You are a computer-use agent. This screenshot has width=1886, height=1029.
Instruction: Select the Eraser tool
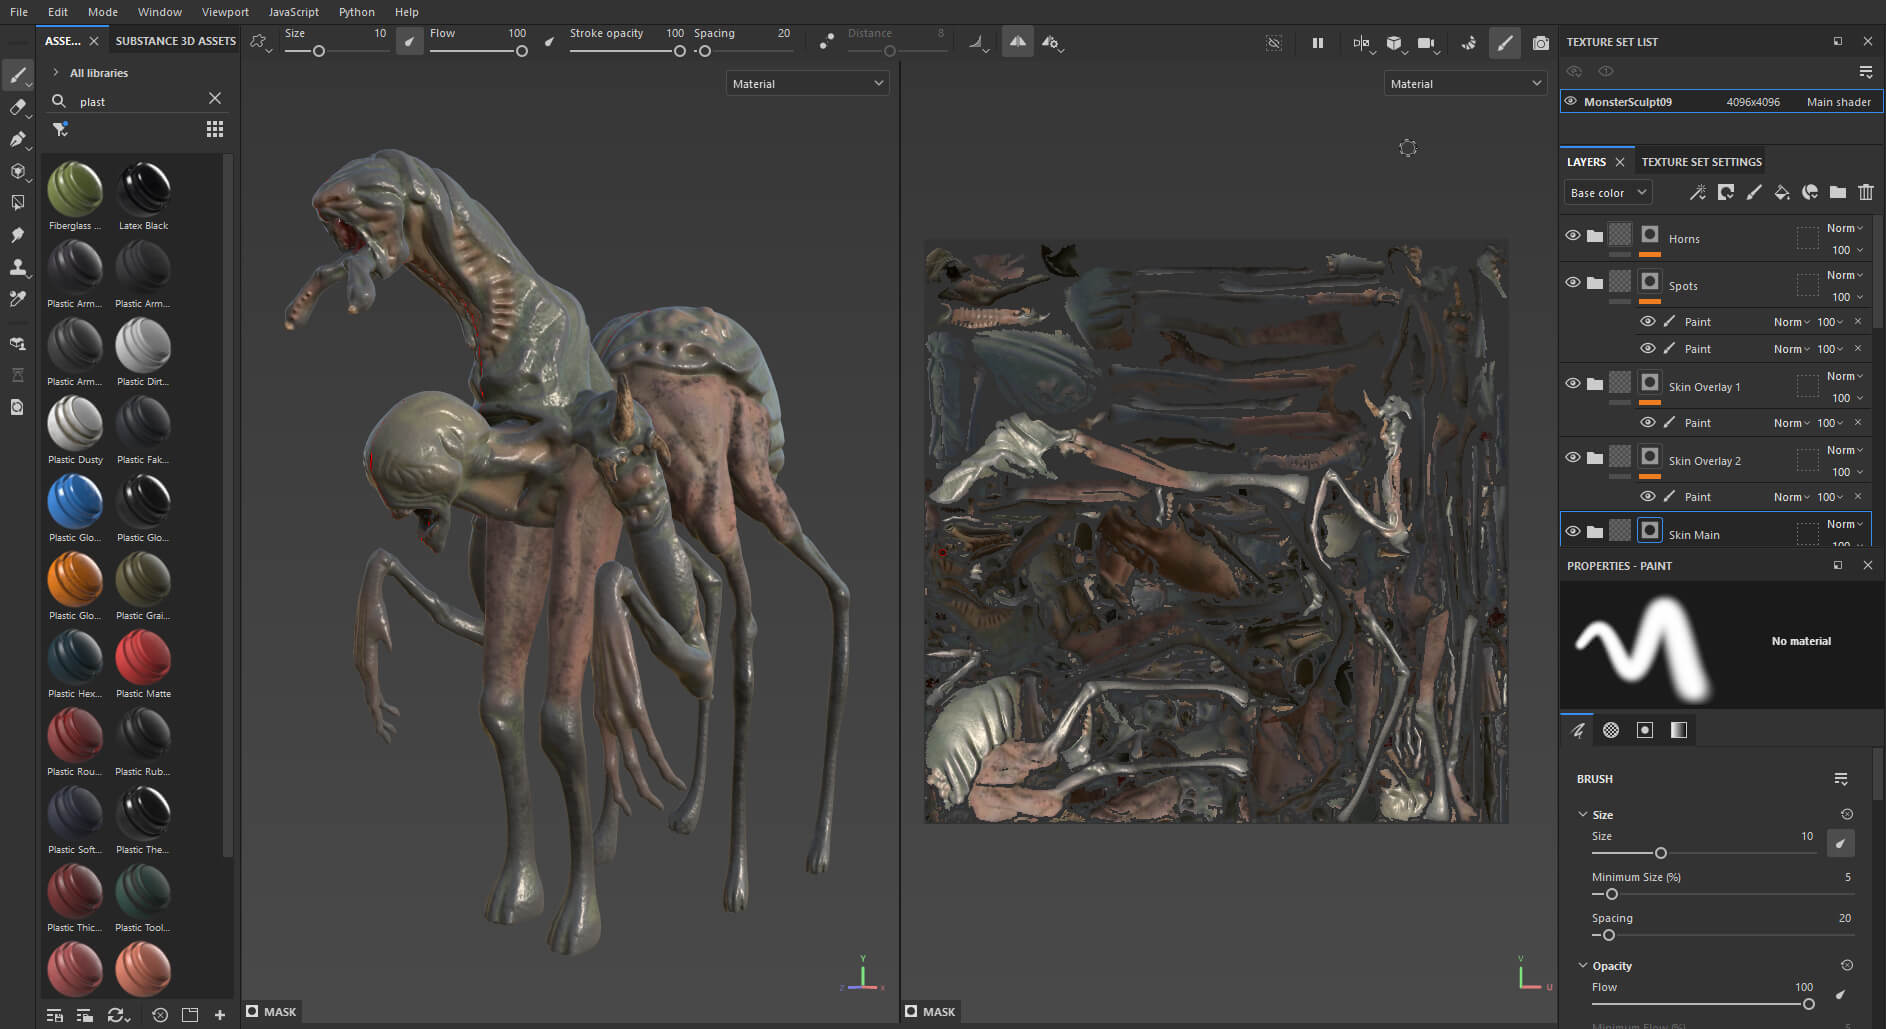[x=17, y=107]
